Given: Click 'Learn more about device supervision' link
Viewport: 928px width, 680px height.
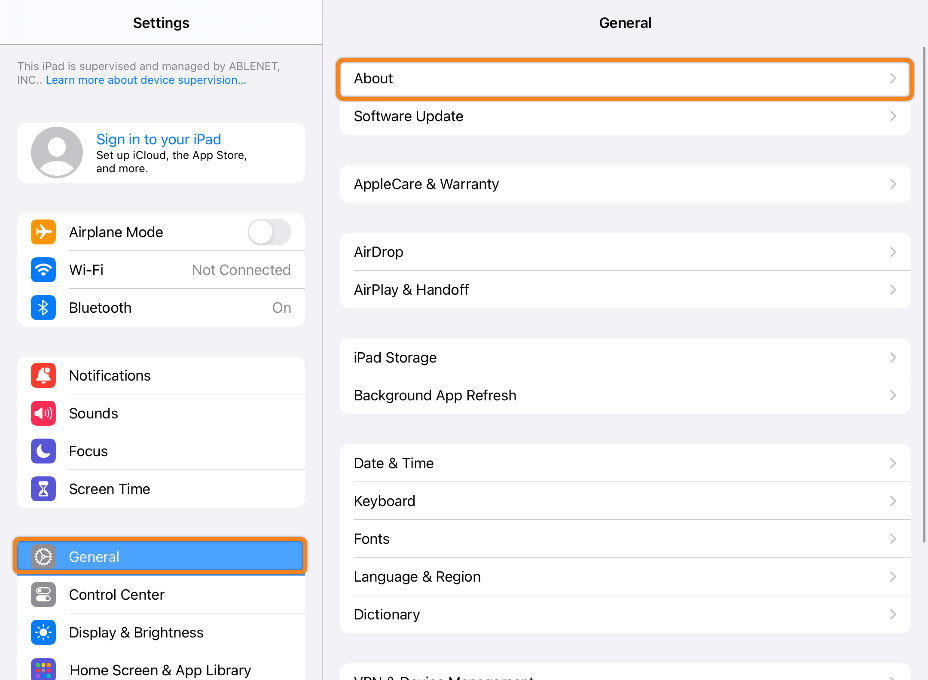Looking at the screenshot, I should point(146,80).
